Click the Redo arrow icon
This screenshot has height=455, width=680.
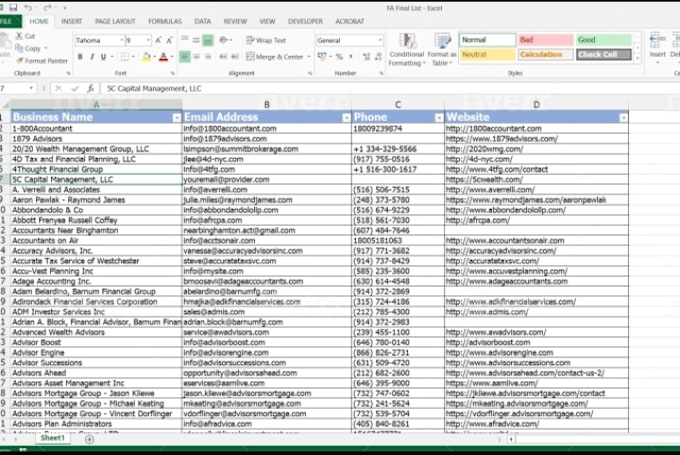point(47,7)
